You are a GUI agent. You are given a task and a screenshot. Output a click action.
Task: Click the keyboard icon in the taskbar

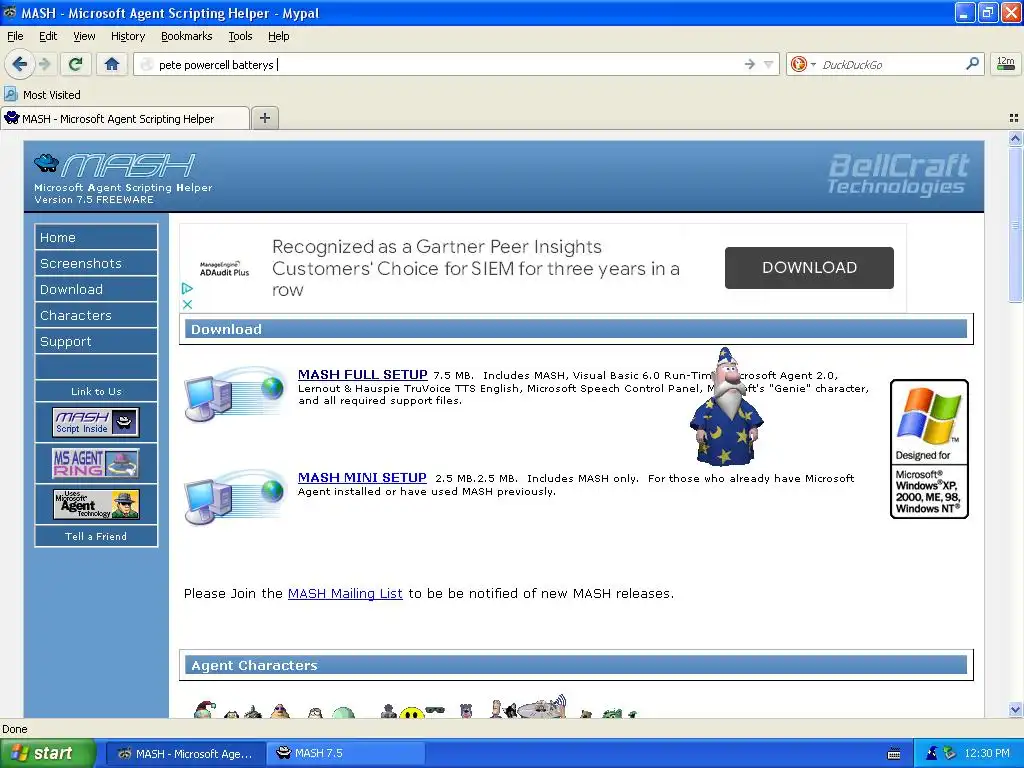pos(894,754)
